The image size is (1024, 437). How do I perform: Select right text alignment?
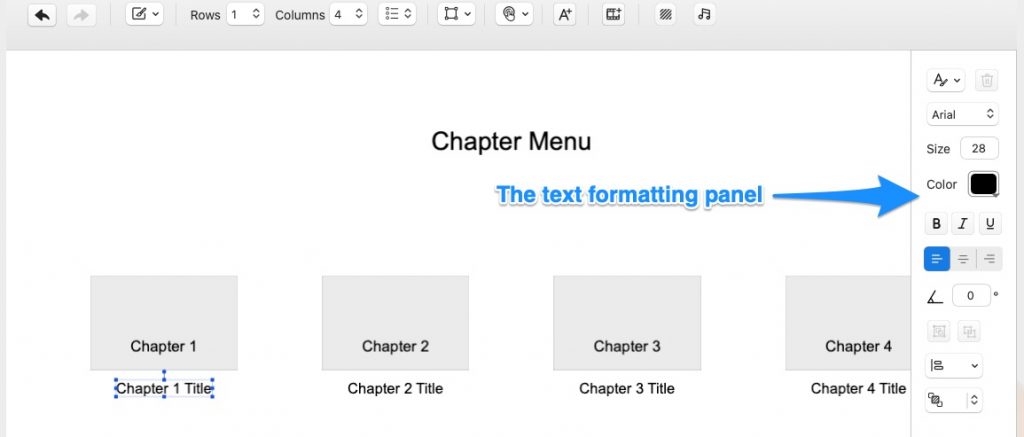click(x=990, y=260)
